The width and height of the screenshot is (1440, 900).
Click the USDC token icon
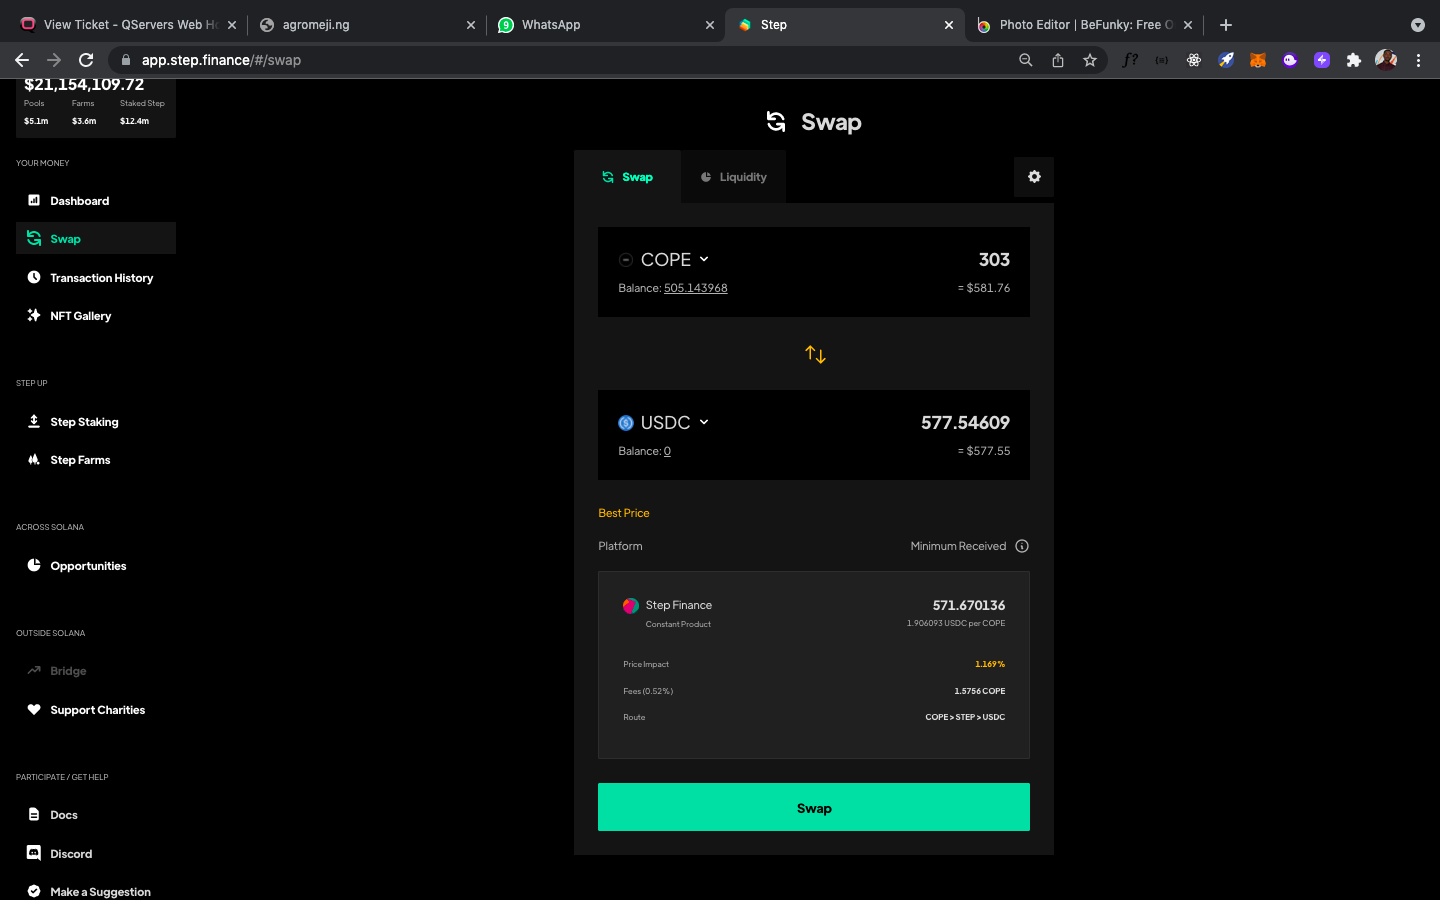[626, 423]
